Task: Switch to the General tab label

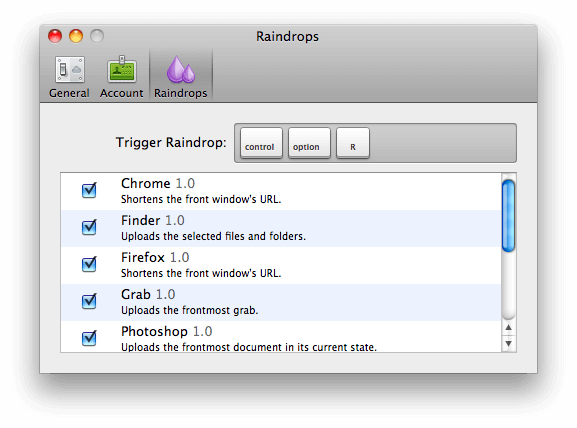Action: click(x=69, y=93)
